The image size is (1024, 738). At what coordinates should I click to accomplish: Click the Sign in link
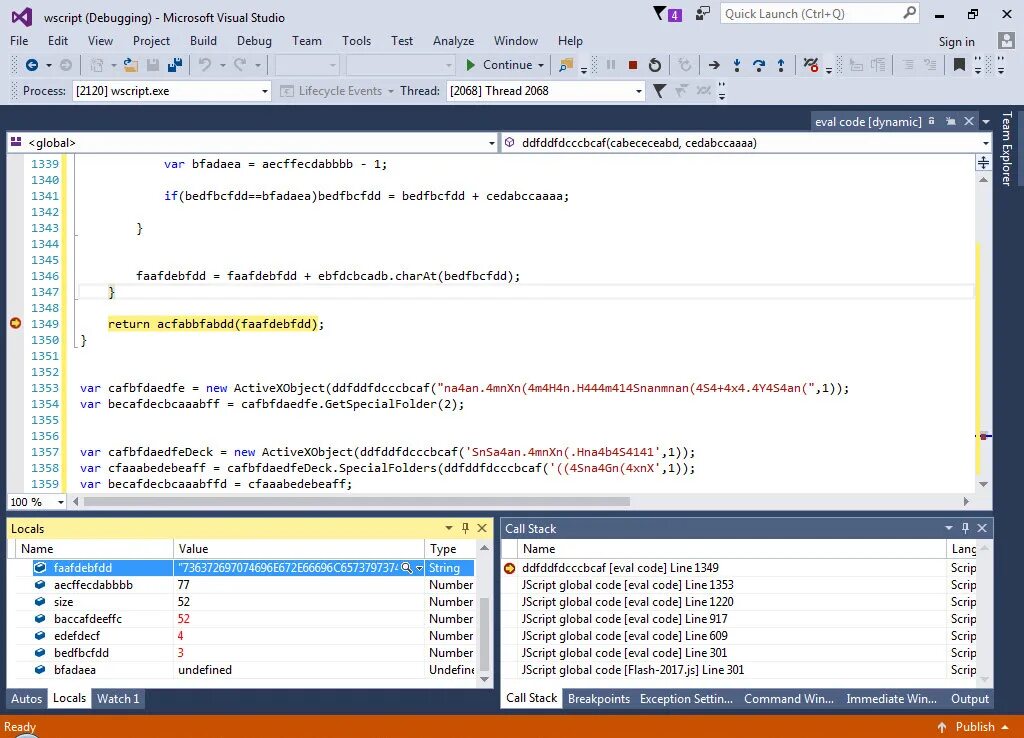pos(957,42)
